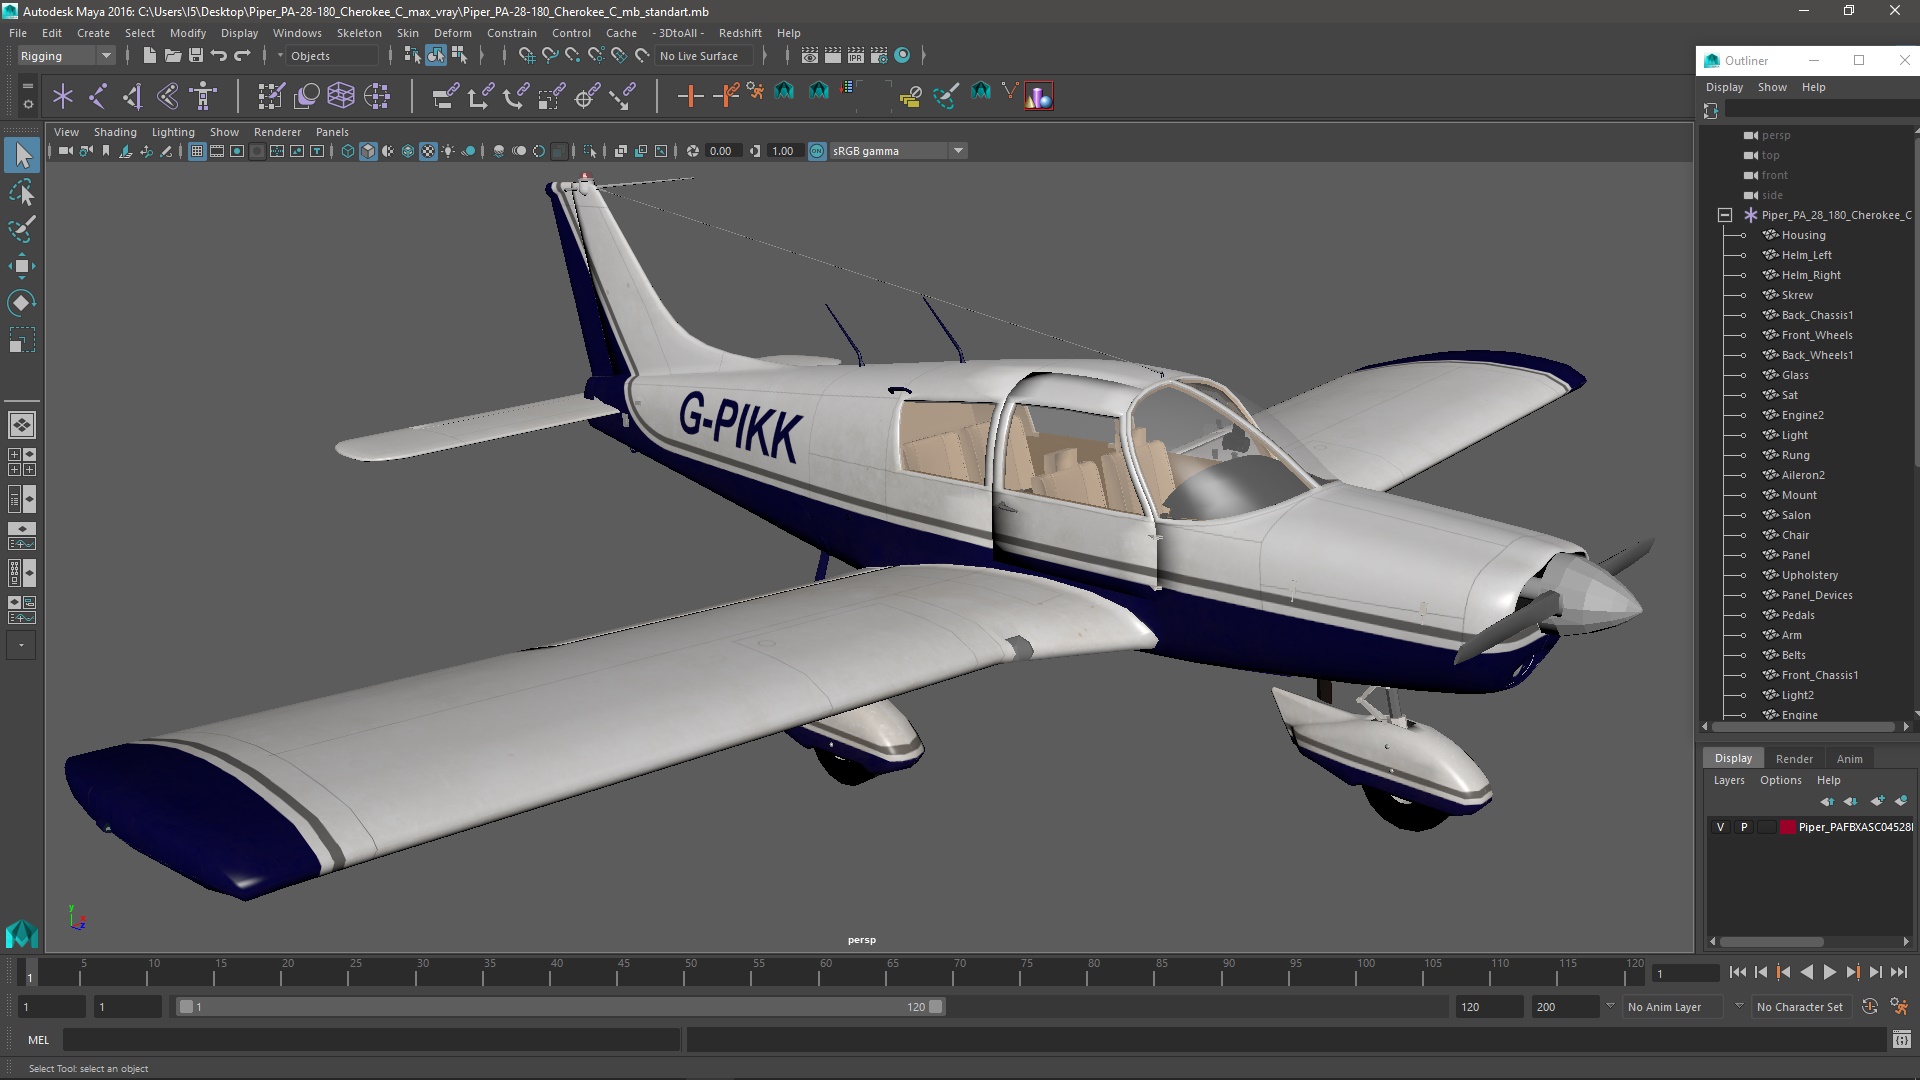Click the MEL command input field
Screen dimensions: 1920x1080
tap(370, 1040)
